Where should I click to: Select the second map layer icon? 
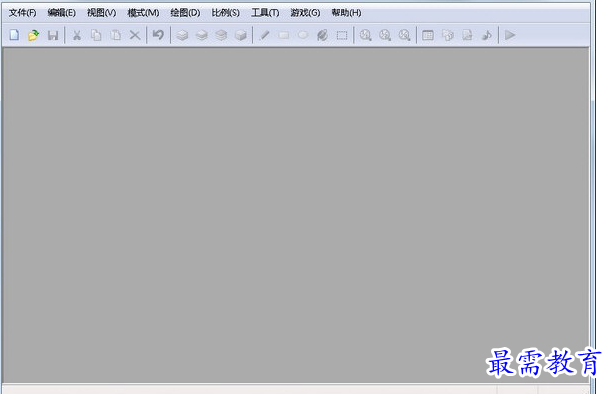tap(202, 35)
